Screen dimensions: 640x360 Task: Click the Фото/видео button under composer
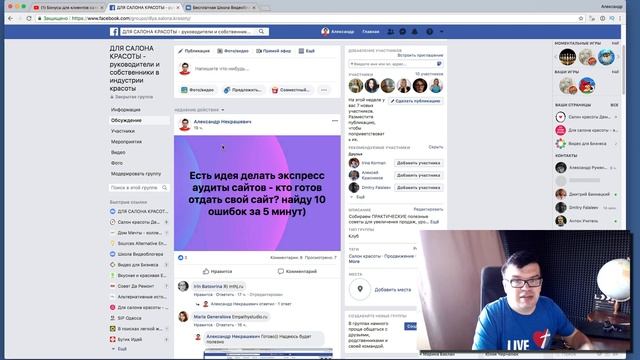(198, 90)
